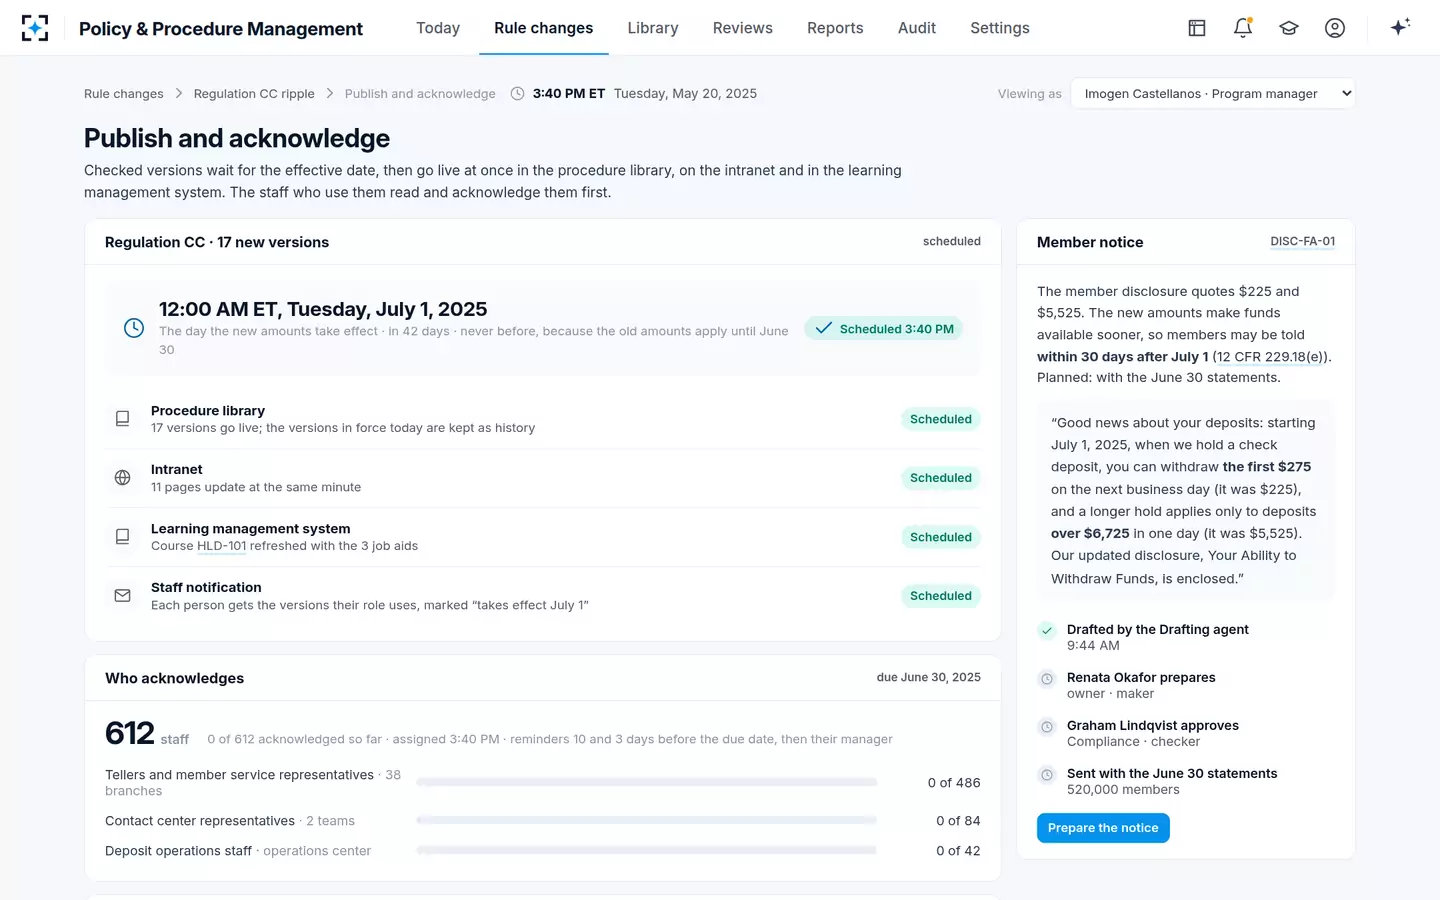Click 'Regulation CC · 17 new versions' heading
The image size is (1440, 900).
pos(217,242)
